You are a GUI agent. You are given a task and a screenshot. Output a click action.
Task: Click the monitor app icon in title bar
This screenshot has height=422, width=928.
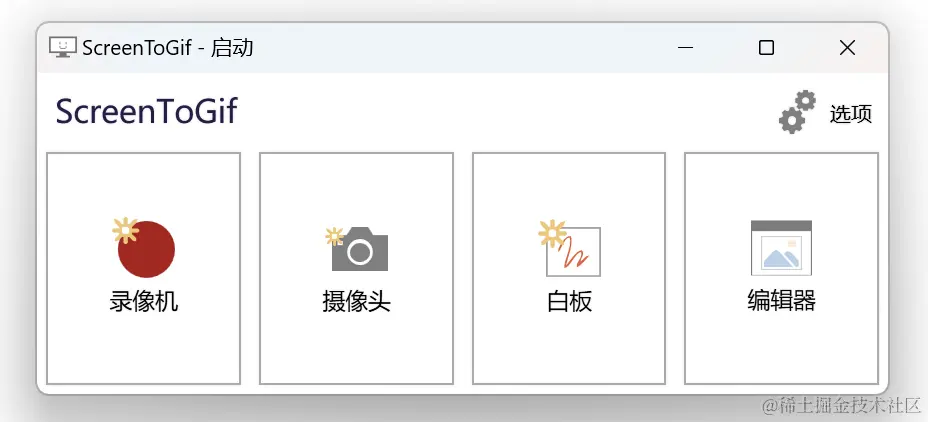(63, 47)
